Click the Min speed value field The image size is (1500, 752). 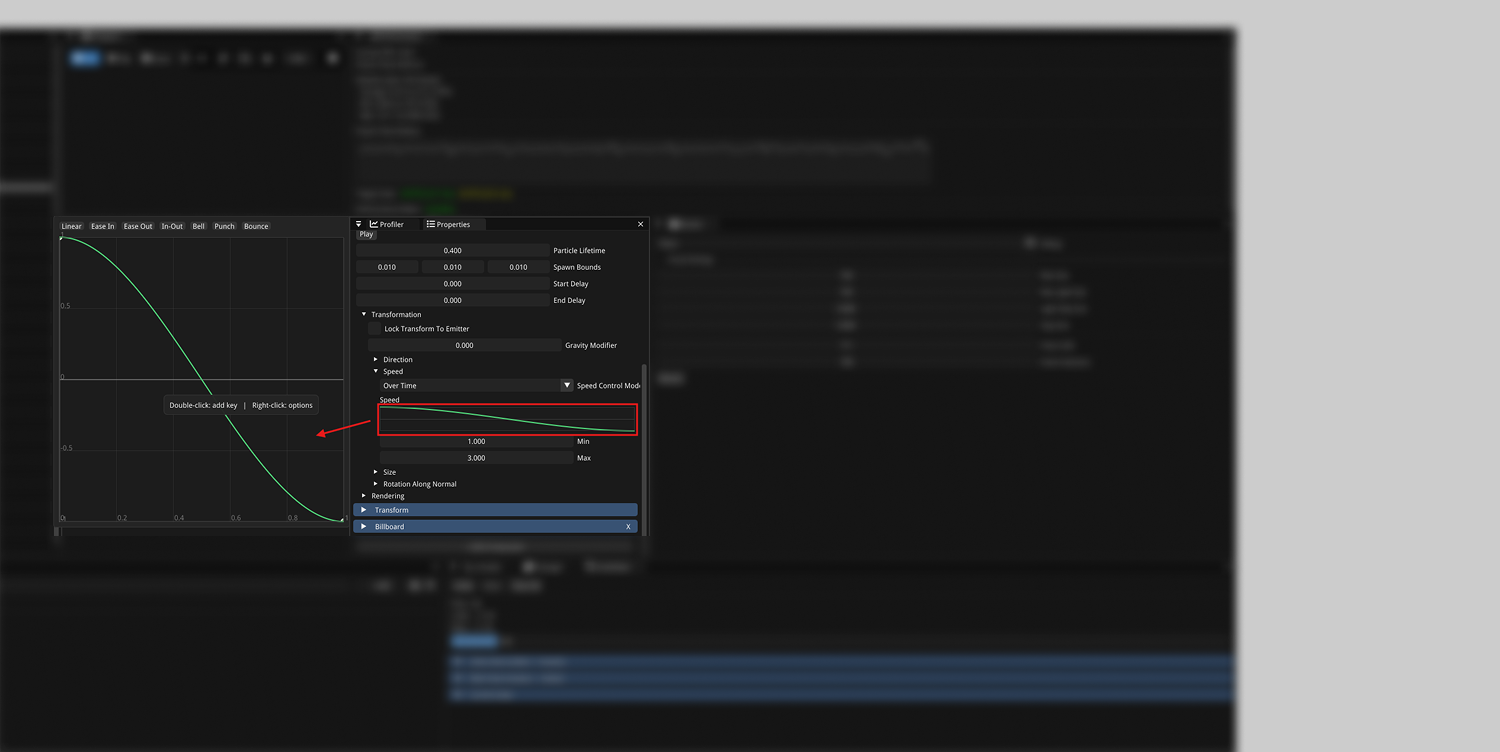pyautogui.click(x=476, y=441)
